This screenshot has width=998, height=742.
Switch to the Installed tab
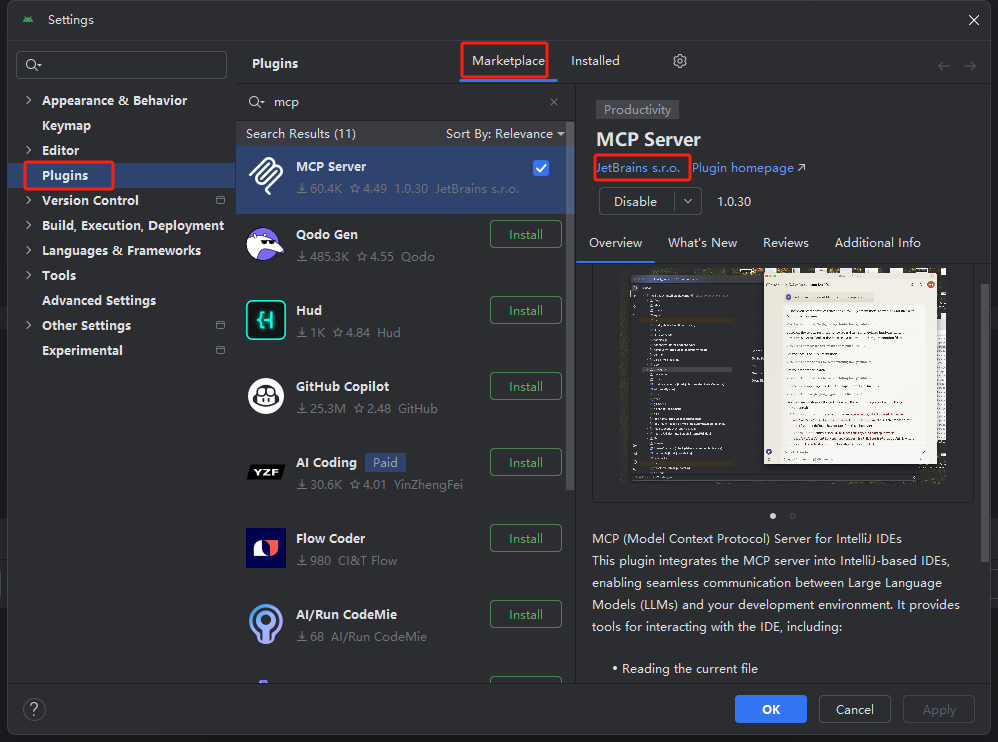pyautogui.click(x=594, y=61)
